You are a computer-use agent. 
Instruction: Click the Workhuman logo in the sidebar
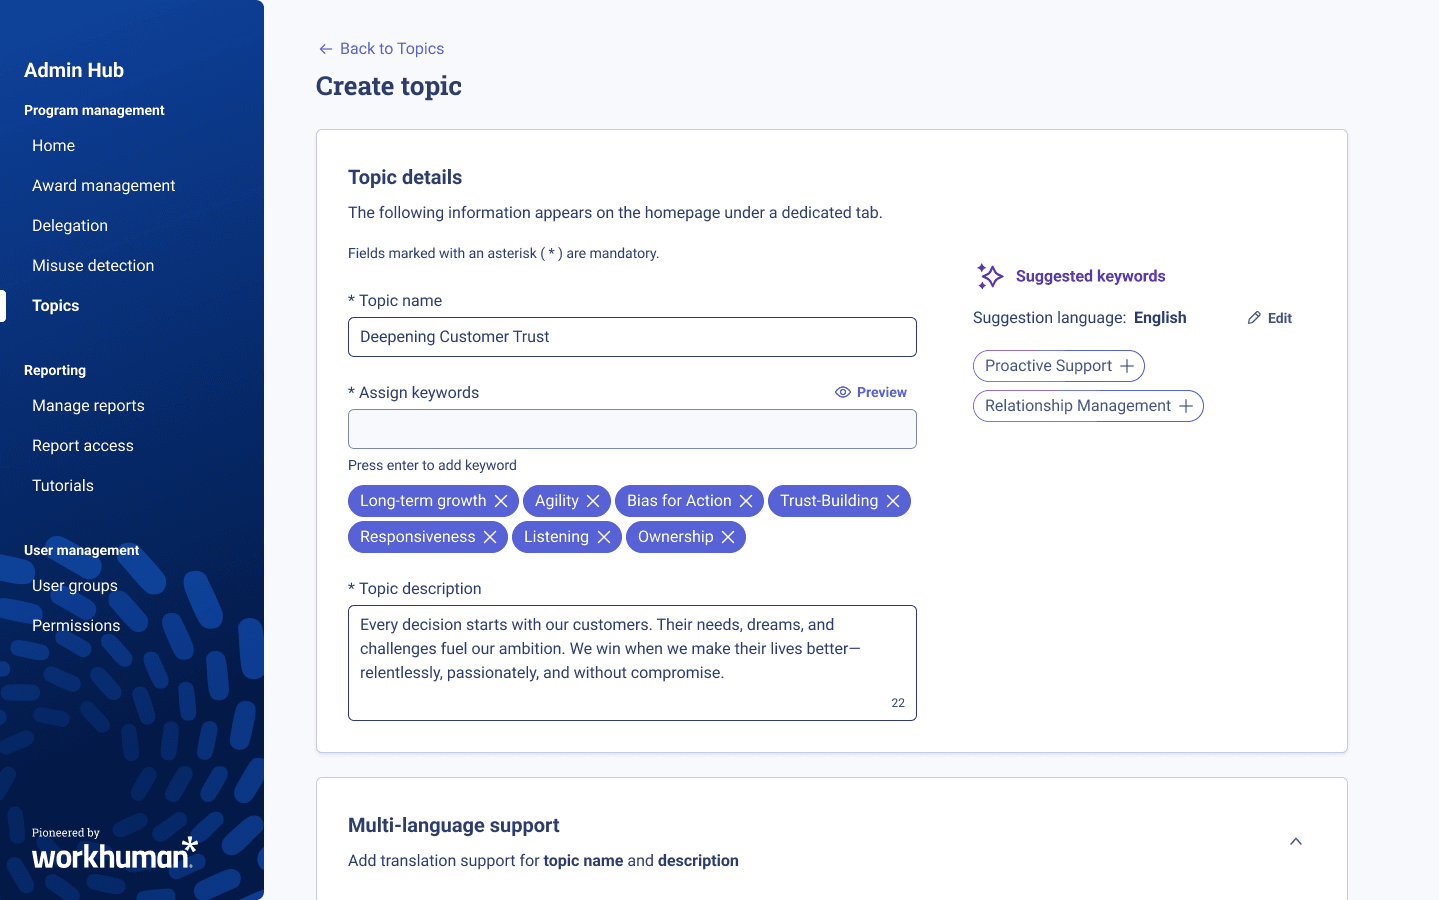tap(113, 853)
